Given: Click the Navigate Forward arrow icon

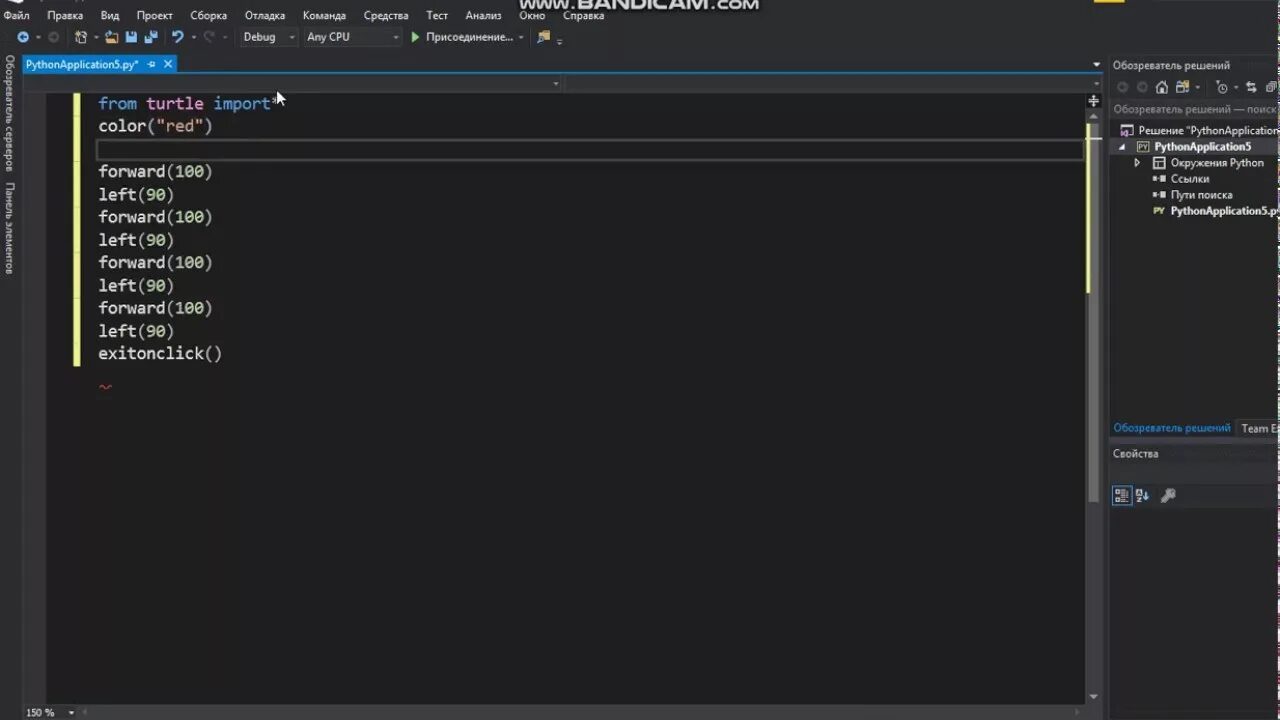Looking at the screenshot, I should pyautogui.click(x=53, y=37).
